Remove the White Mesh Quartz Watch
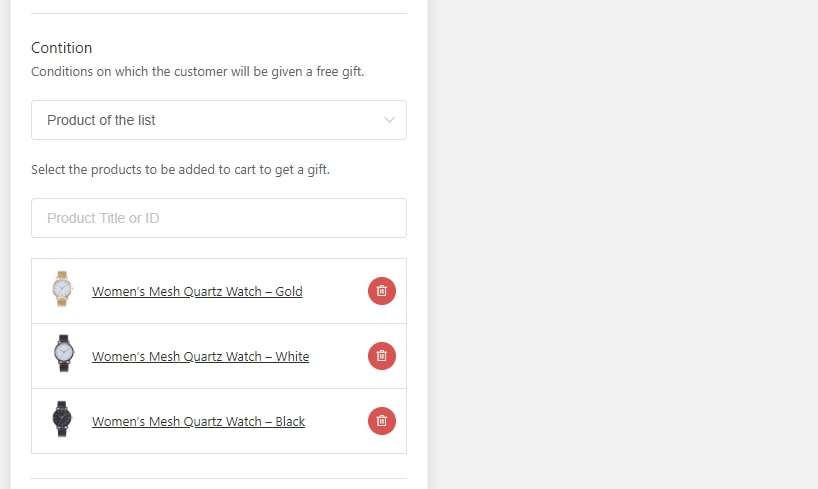Viewport: 818px width, 489px height. coord(381,356)
